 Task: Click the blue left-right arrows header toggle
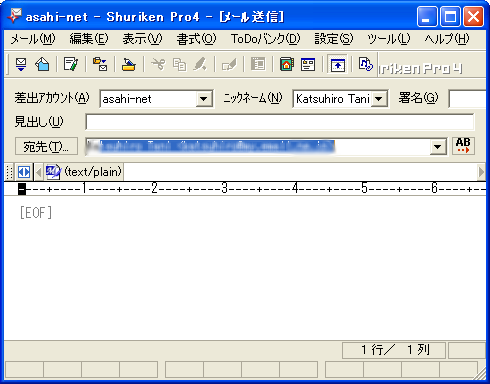point(24,172)
